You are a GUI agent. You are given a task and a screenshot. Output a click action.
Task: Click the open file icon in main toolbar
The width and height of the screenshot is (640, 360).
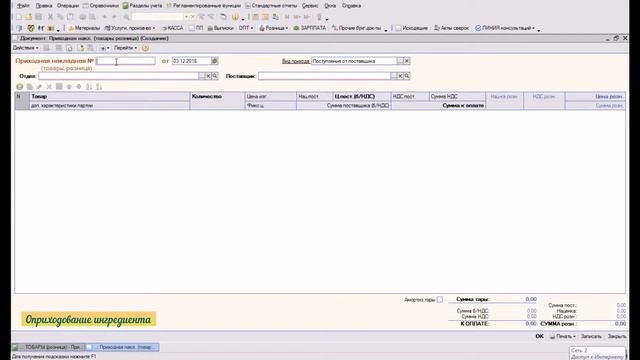29,17
